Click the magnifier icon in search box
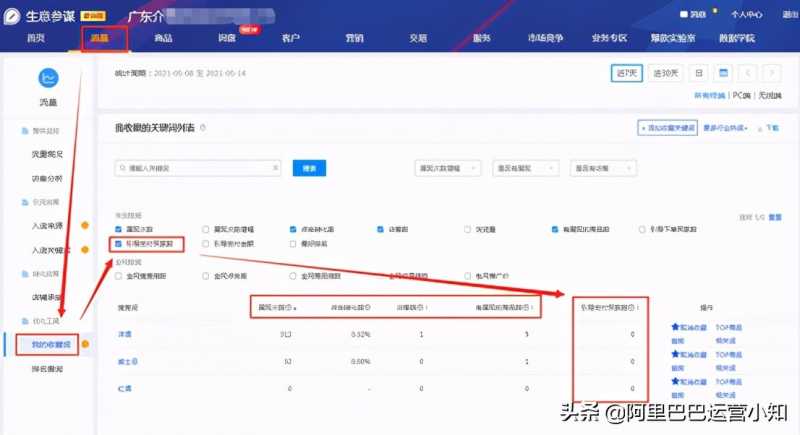The image size is (800, 435). 122,168
